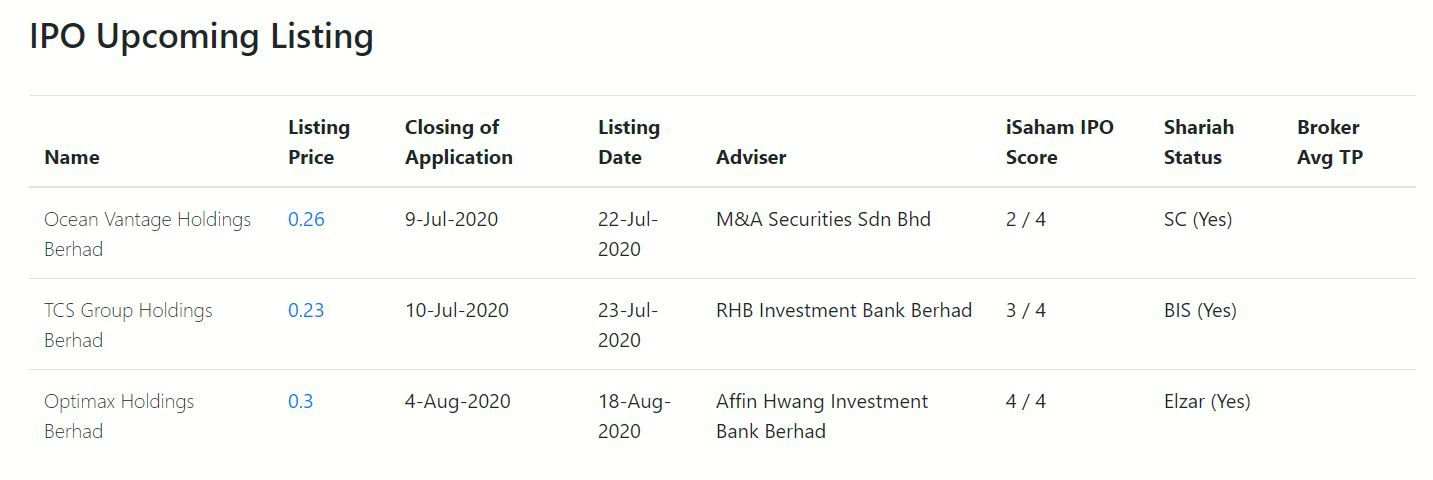Click the Adviser column header
The width and height of the screenshot is (1433, 480).
(751, 157)
